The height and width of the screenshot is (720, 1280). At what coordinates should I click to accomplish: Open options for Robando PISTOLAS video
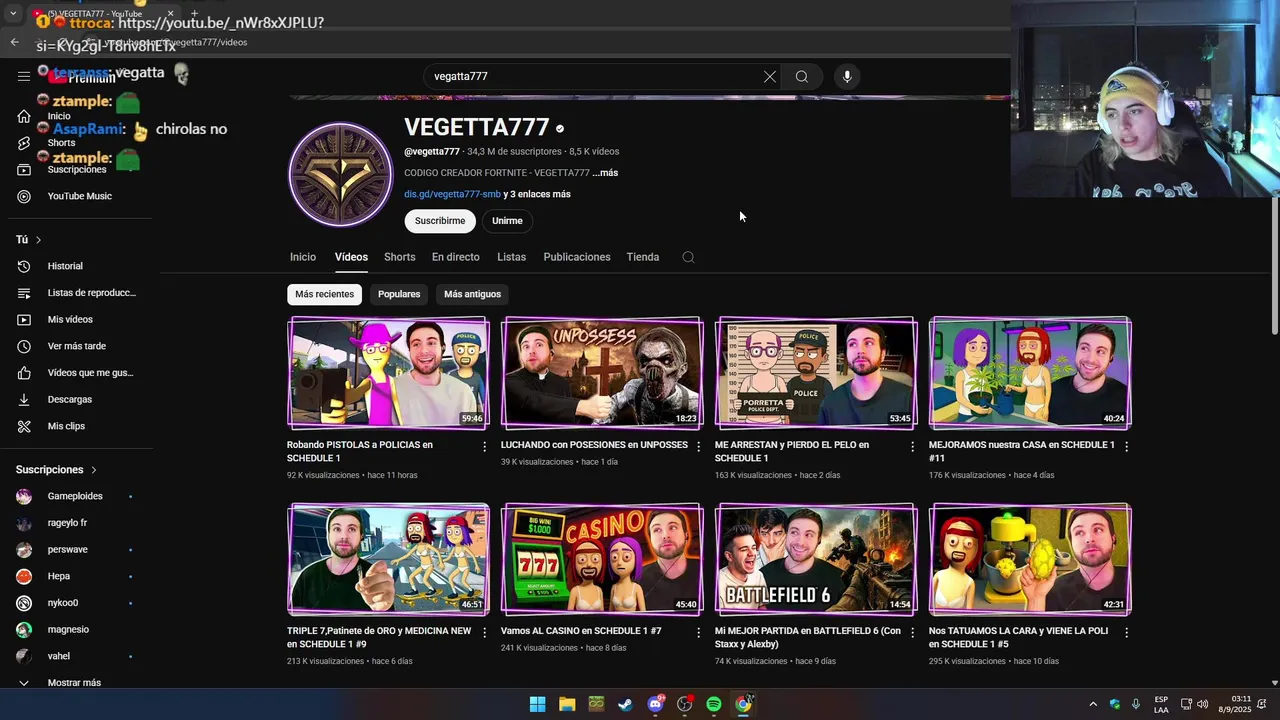tap(485, 446)
